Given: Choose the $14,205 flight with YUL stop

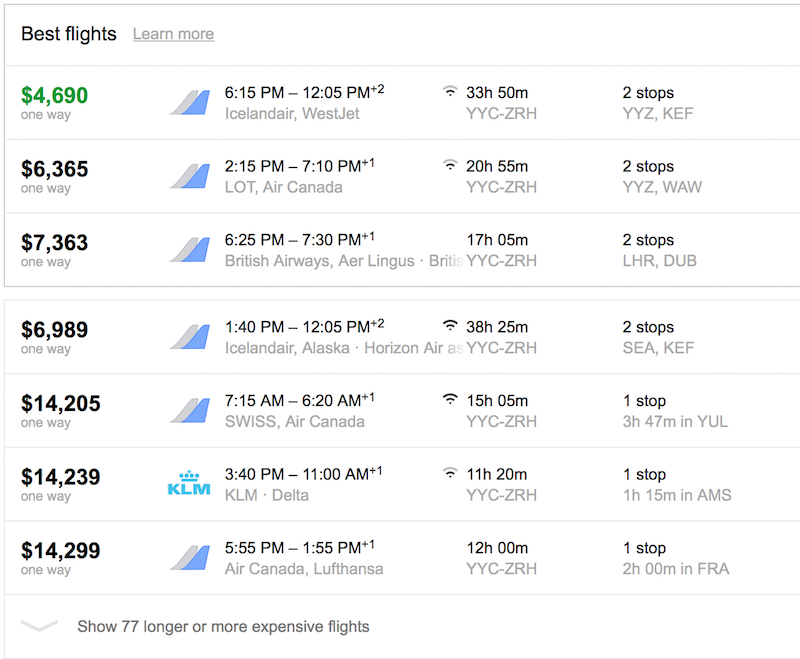Looking at the screenshot, I should 402,411.
